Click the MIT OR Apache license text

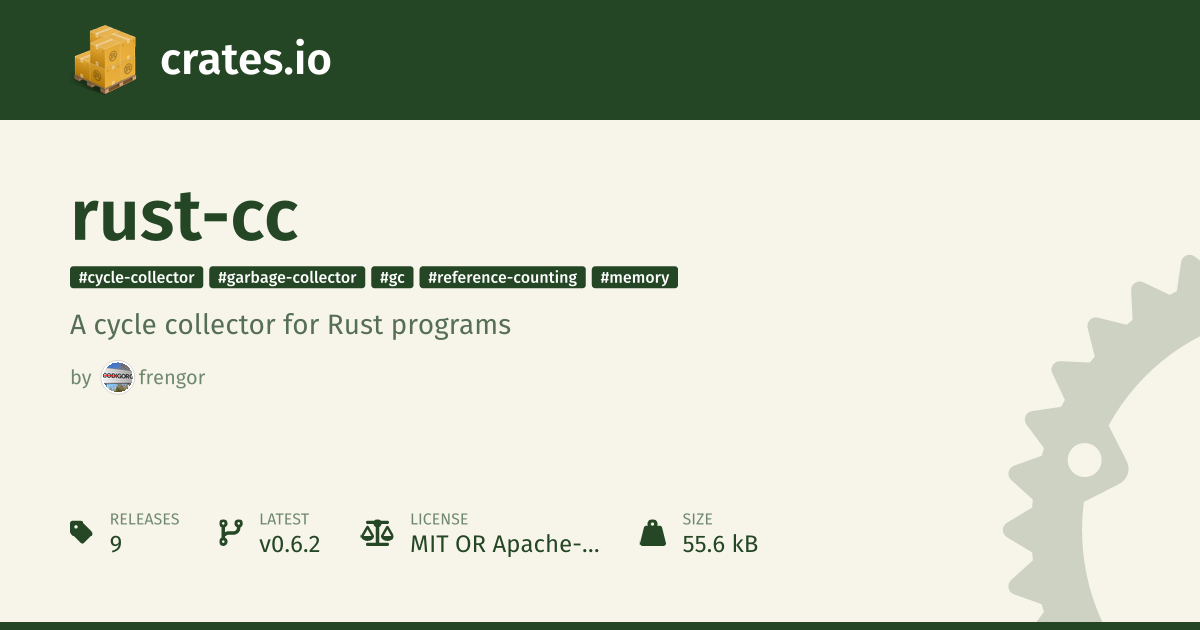coord(505,544)
